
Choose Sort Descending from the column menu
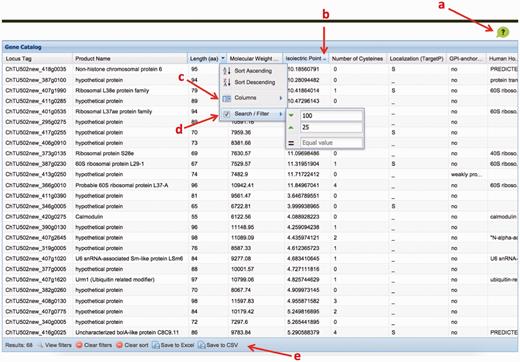pyautogui.click(x=254, y=82)
